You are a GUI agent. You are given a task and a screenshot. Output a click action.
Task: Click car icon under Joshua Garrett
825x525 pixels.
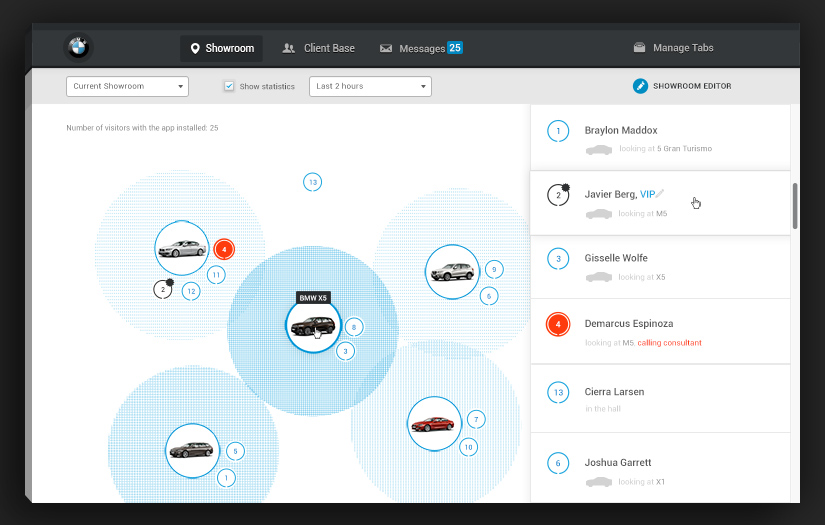pyautogui.click(x=599, y=482)
